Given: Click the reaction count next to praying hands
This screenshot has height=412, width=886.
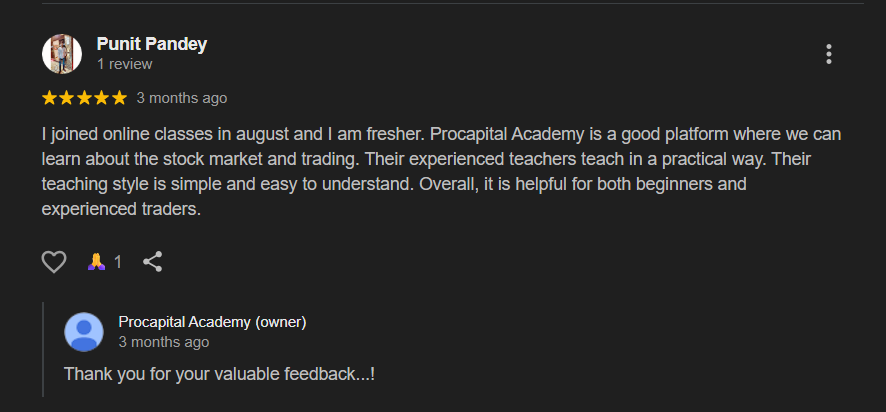Looking at the screenshot, I should [118, 262].
